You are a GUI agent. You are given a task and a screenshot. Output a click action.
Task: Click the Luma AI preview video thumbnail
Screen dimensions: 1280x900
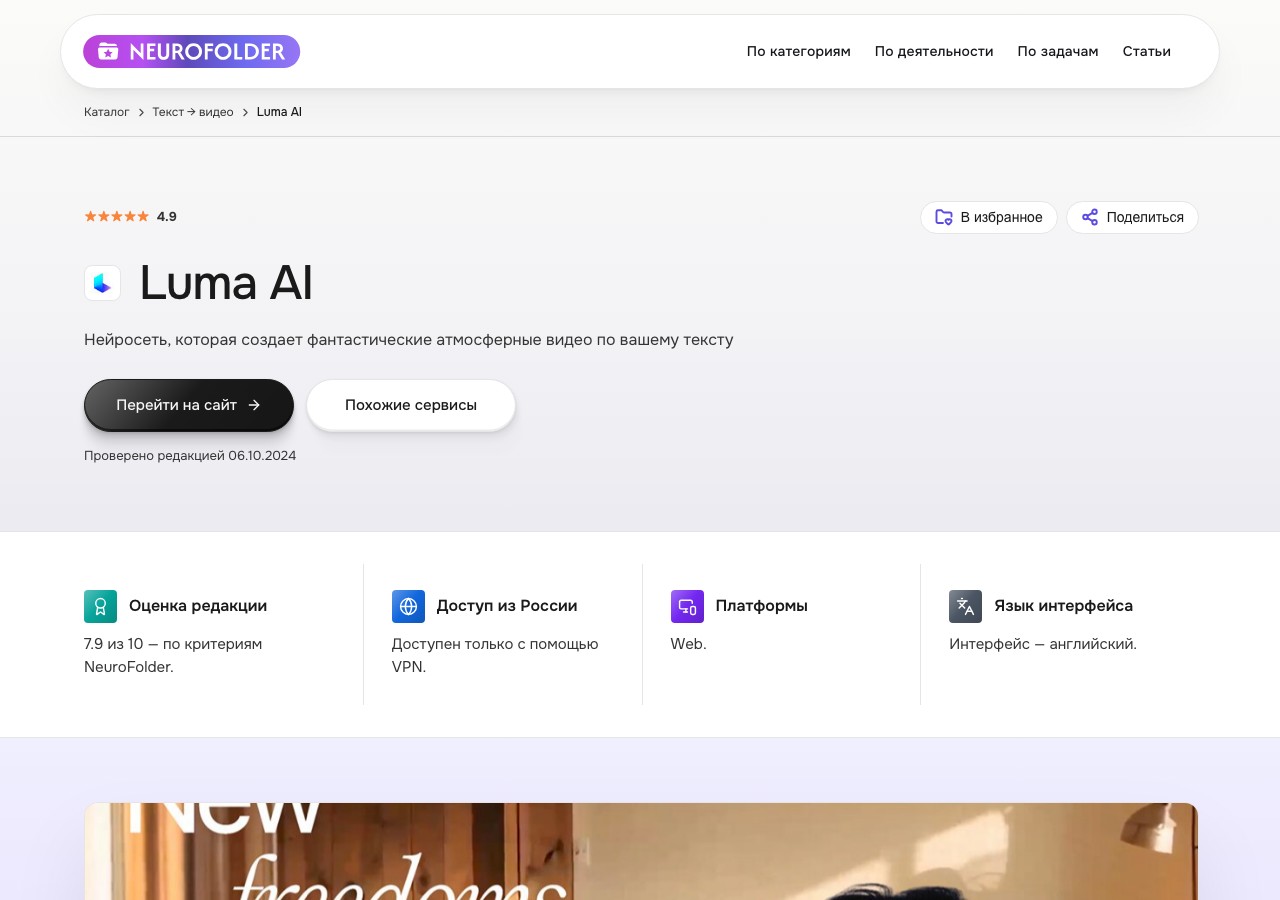(641, 851)
